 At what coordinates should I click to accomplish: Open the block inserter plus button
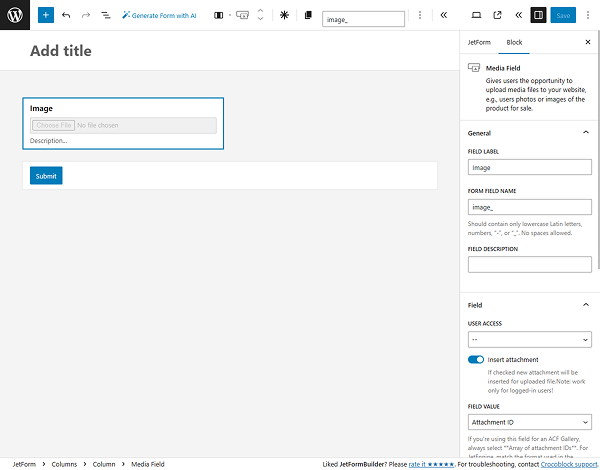(x=46, y=15)
